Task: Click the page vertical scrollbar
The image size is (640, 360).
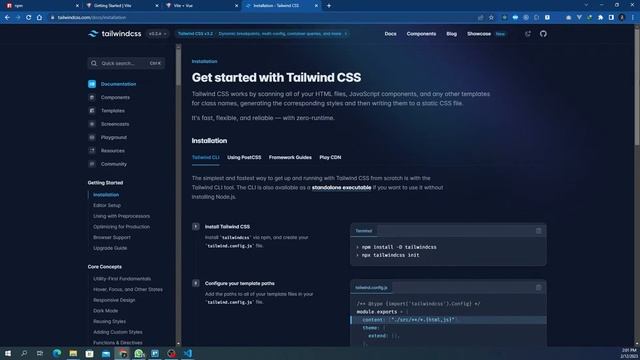Action: click(x=637, y=86)
